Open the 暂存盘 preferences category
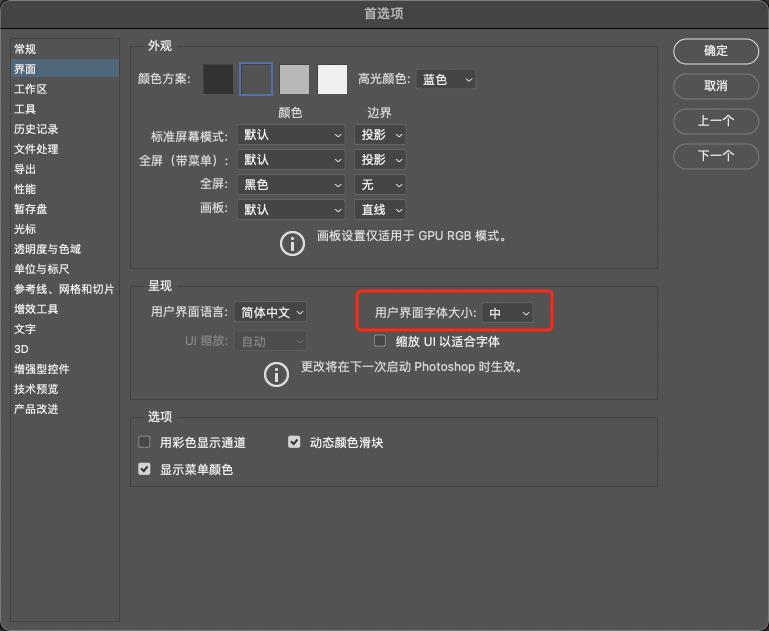 [x=65, y=209]
